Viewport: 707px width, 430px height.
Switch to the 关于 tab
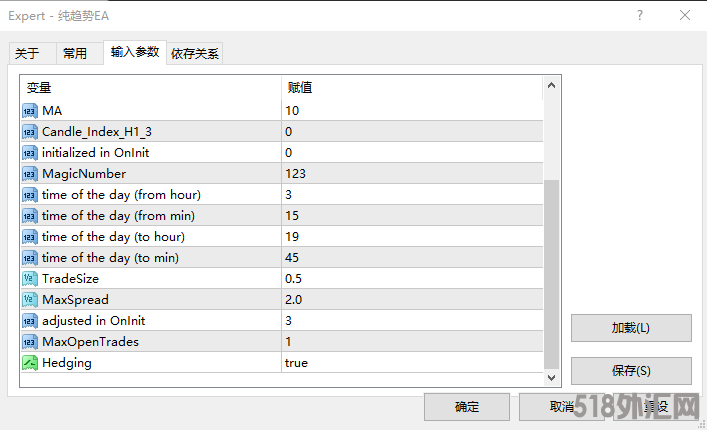[27, 54]
